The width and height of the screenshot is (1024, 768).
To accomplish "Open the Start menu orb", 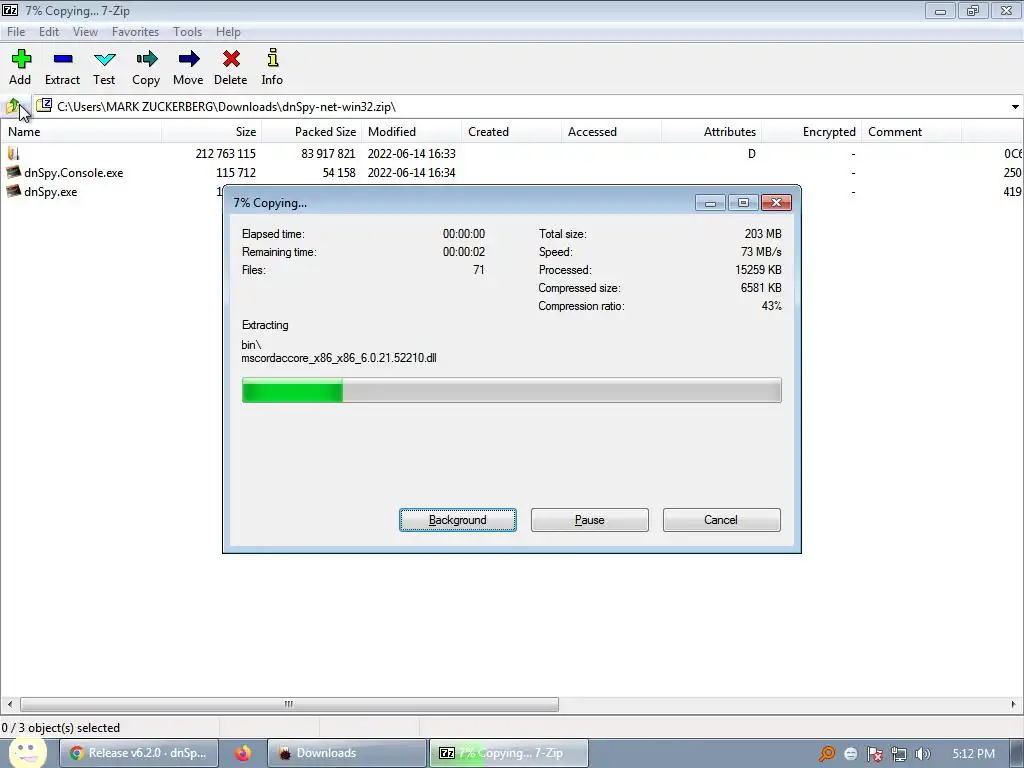I will [x=27, y=752].
